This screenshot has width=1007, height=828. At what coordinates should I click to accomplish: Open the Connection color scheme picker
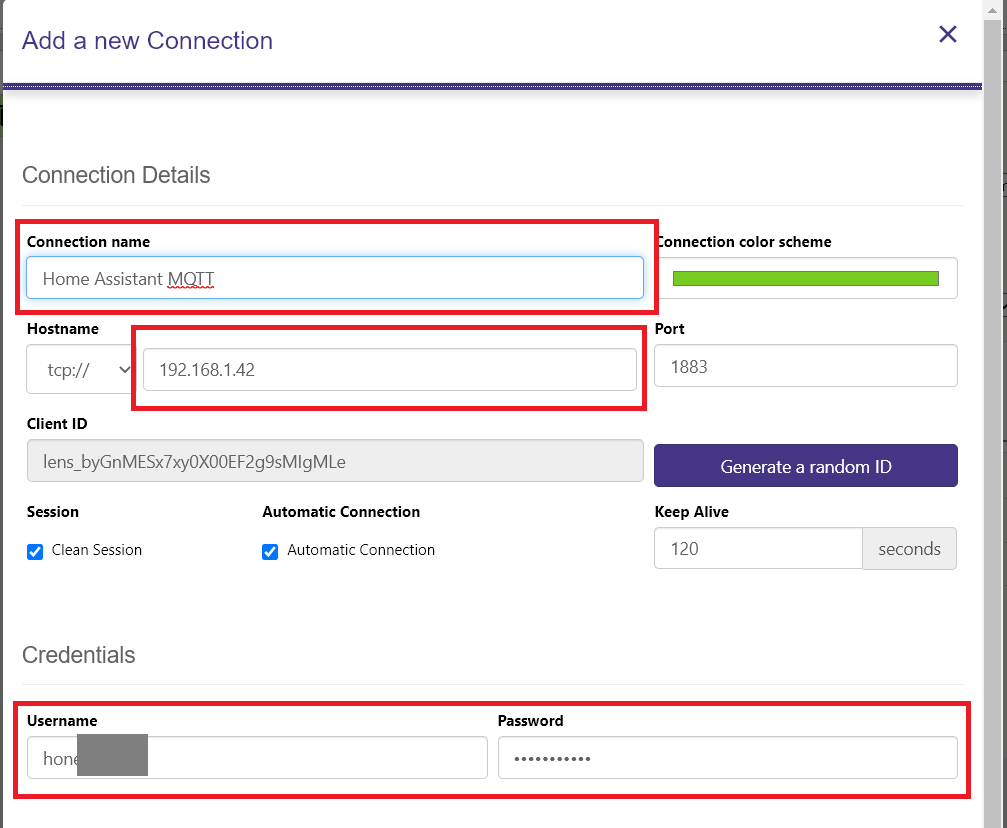[x=805, y=278]
